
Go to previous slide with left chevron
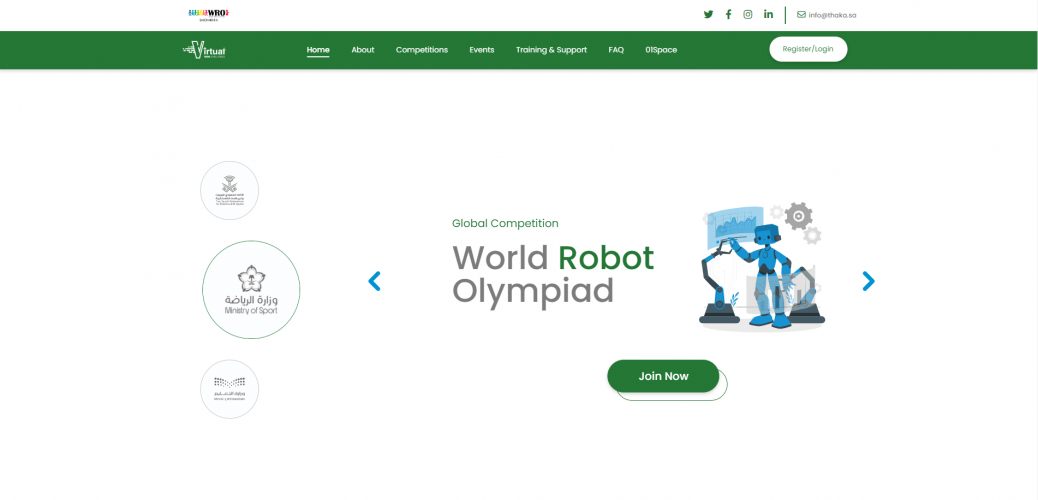374,281
